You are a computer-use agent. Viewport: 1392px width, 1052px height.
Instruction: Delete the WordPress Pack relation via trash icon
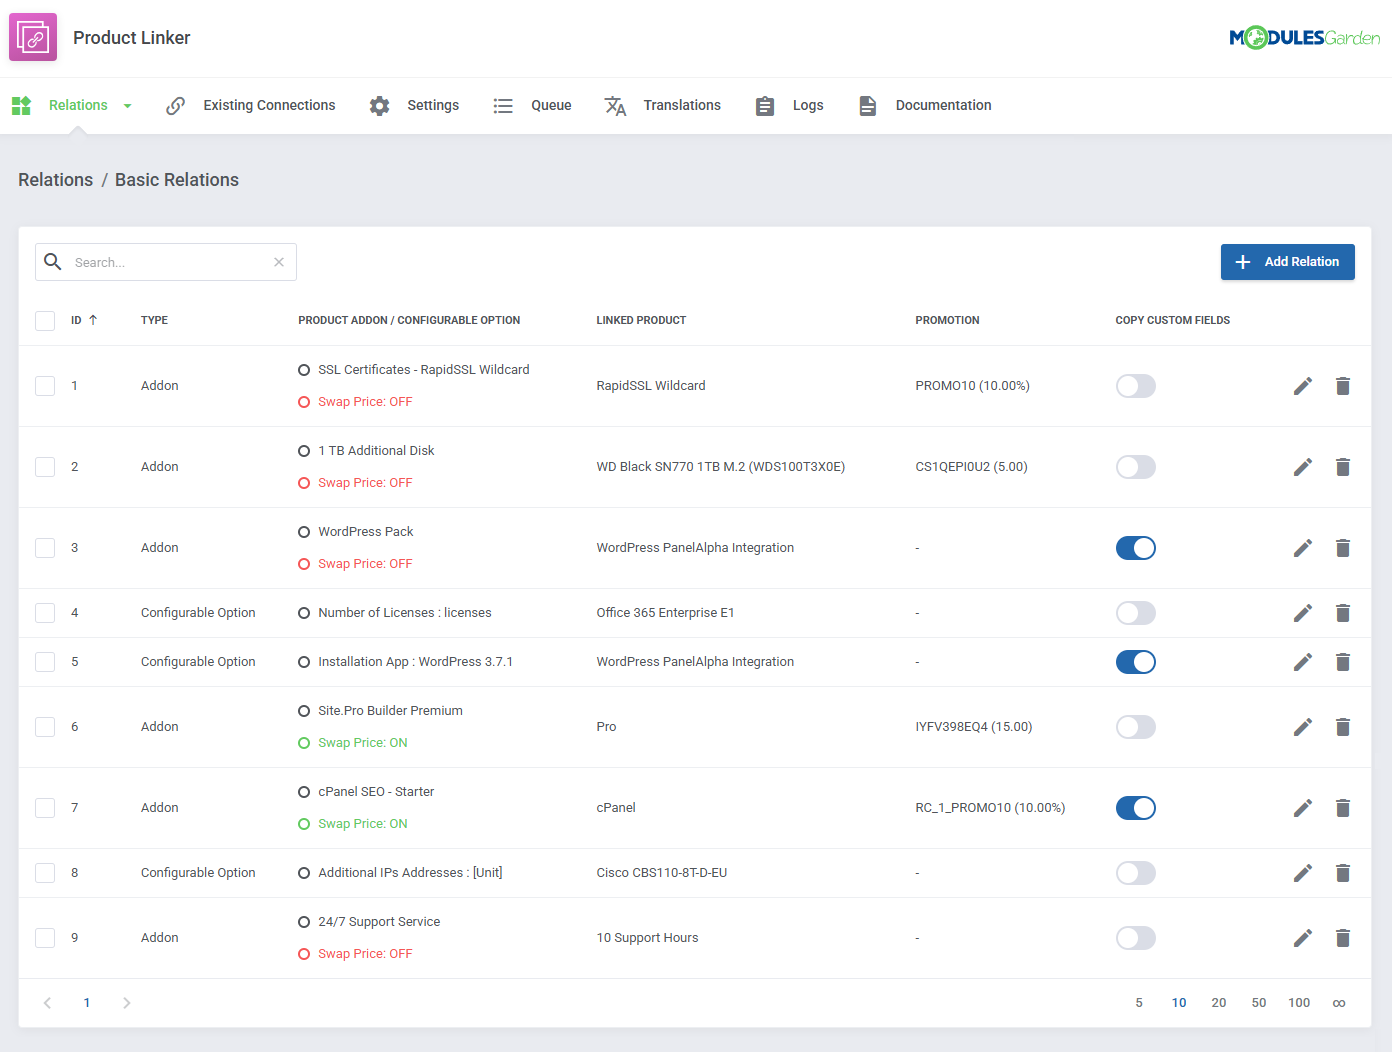(x=1343, y=547)
